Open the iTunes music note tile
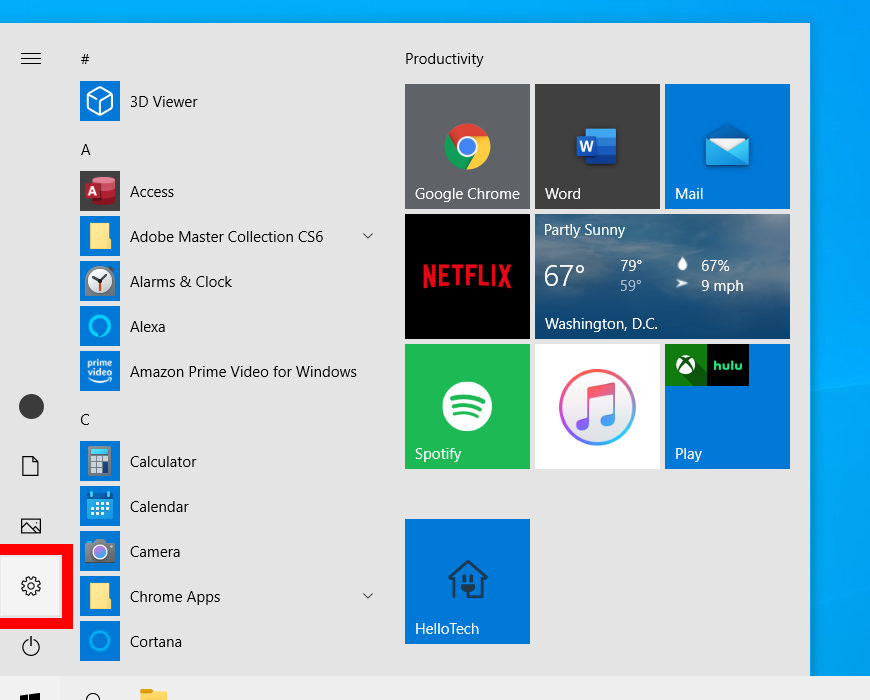This screenshot has height=700, width=870. tap(597, 407)
